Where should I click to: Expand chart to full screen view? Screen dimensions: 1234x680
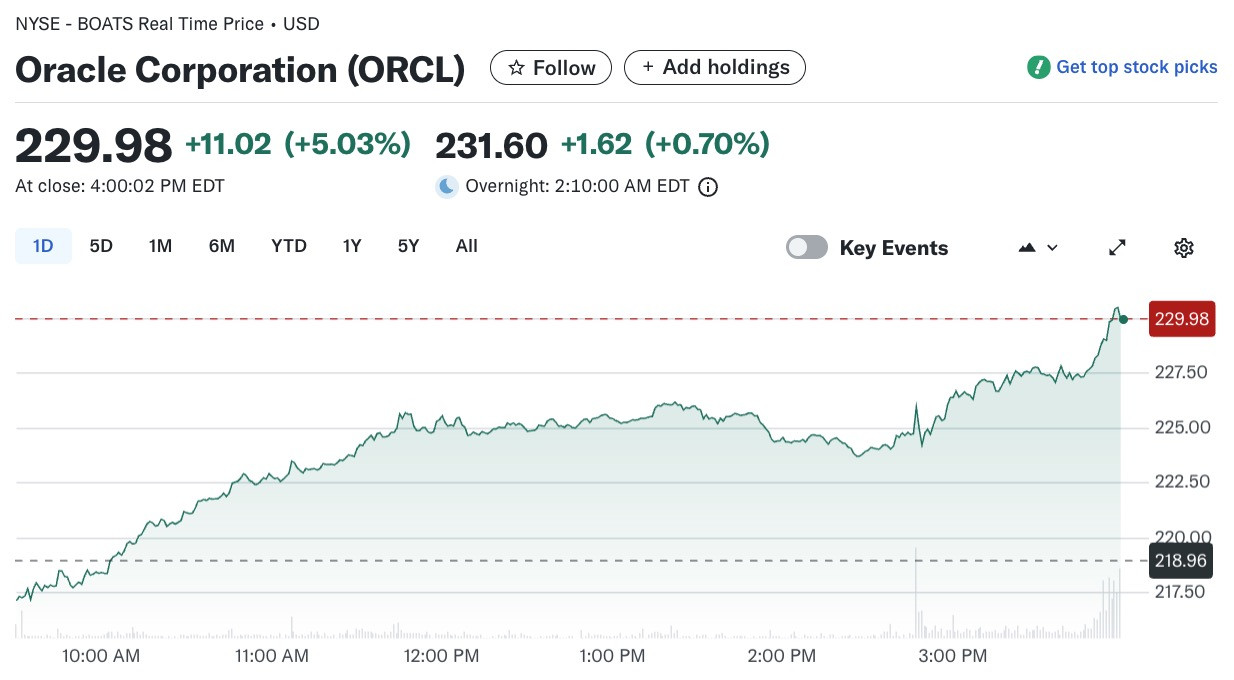(x=1118, y=248)
